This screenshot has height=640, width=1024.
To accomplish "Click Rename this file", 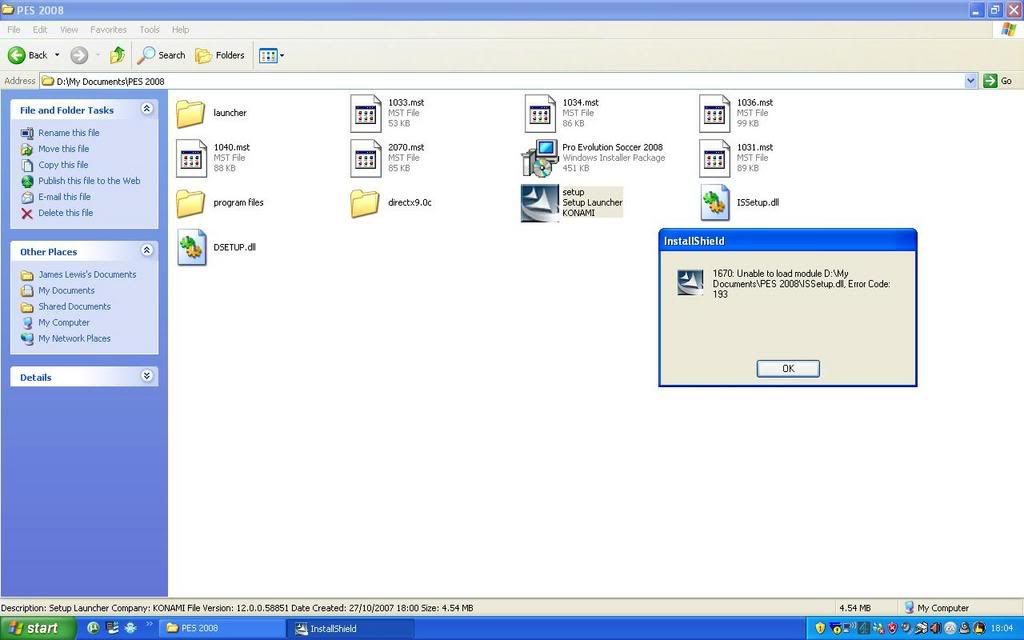I will [69, 133].
